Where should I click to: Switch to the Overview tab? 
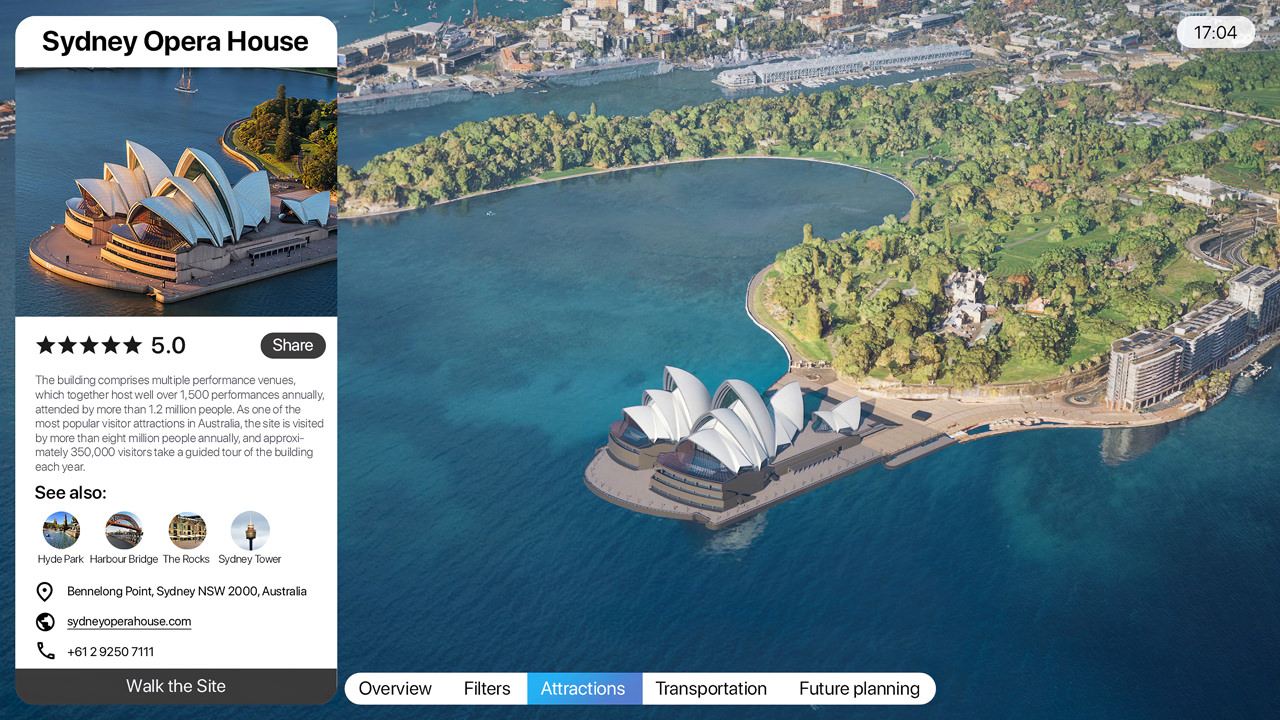pyautogui.click(x=395, y=688)
